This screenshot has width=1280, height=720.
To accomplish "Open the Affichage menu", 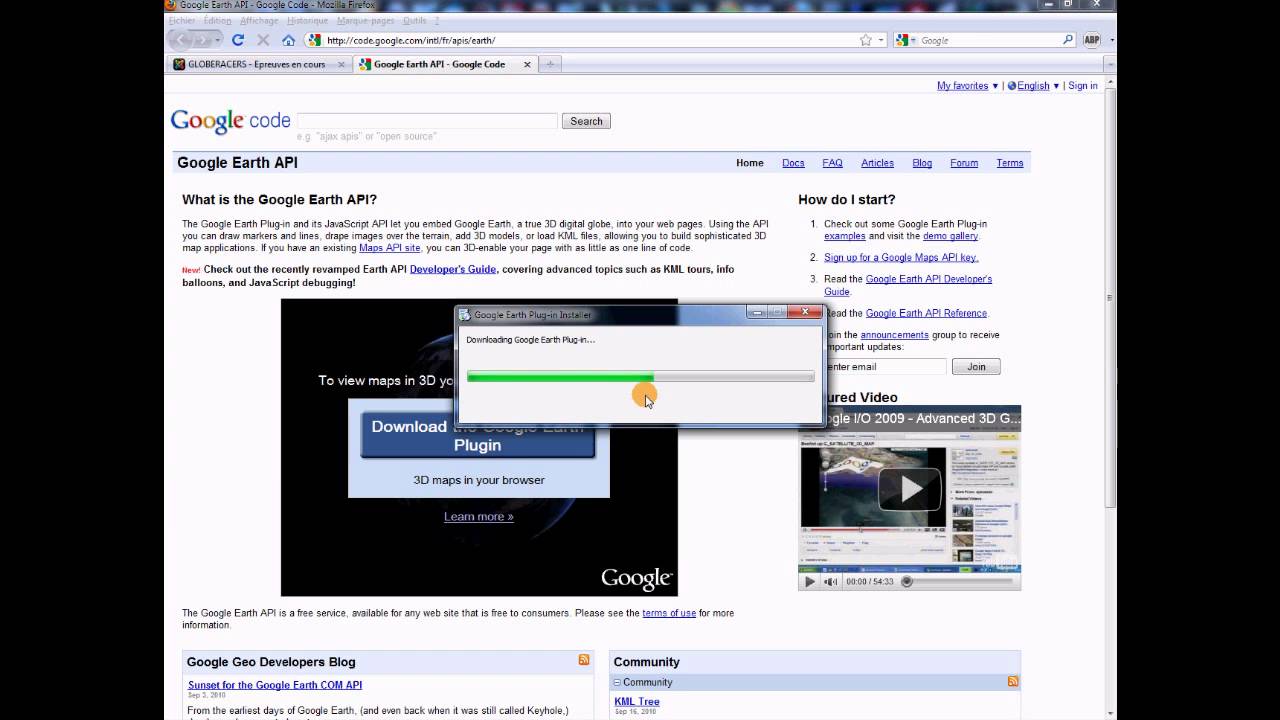I will (259, 20).
